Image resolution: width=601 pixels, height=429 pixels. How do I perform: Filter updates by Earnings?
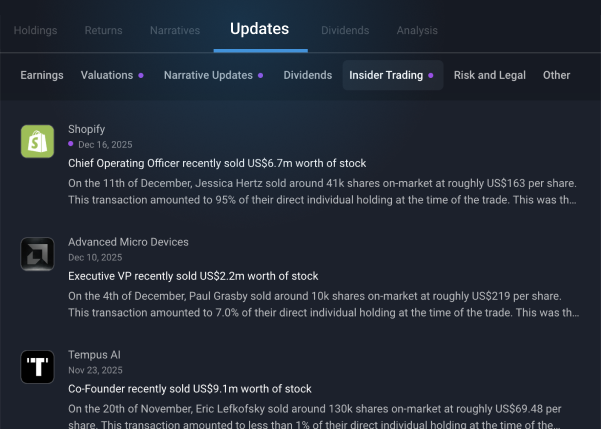click(42, 75)
